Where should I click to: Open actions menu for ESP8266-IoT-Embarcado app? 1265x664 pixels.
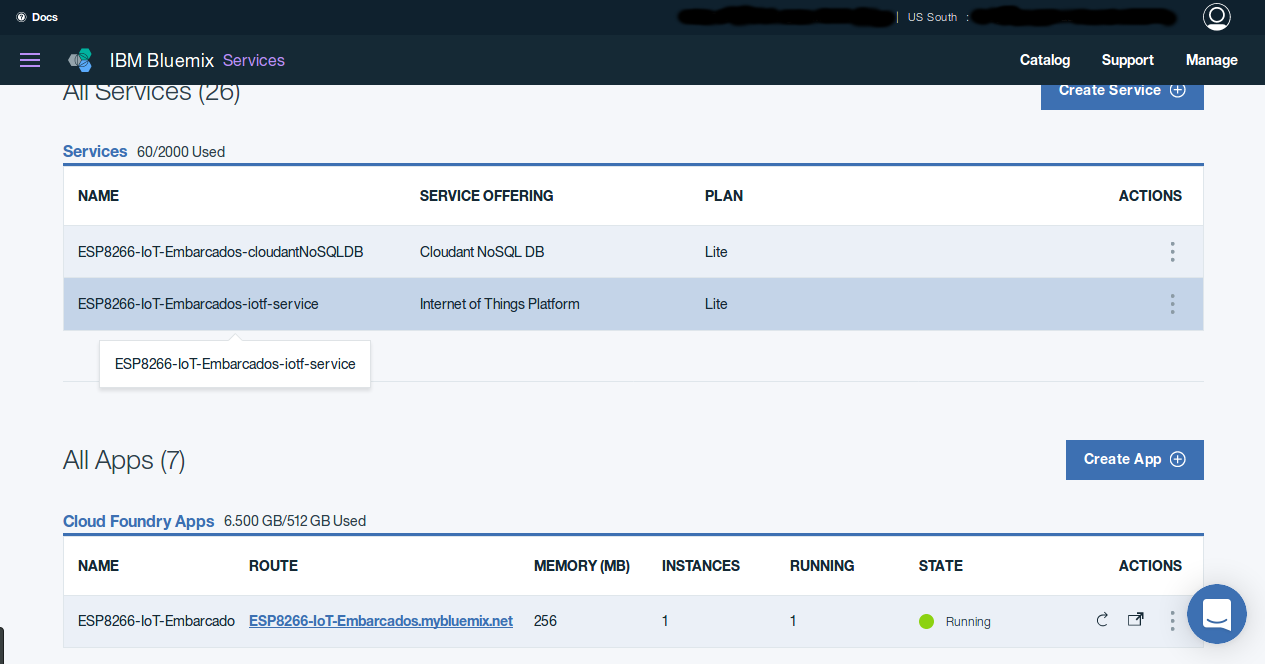point(1172,621)
